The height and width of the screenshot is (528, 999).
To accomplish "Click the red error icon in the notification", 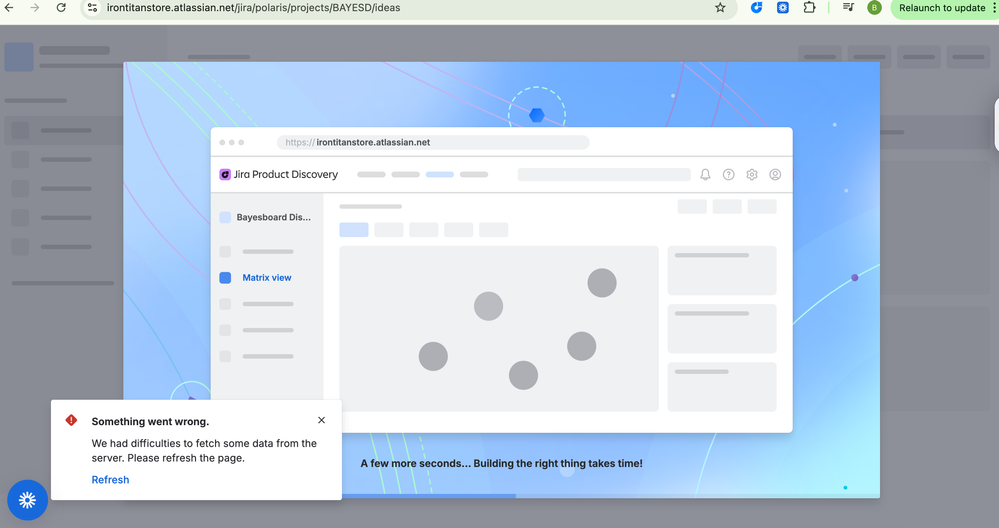I will point(71,420).
